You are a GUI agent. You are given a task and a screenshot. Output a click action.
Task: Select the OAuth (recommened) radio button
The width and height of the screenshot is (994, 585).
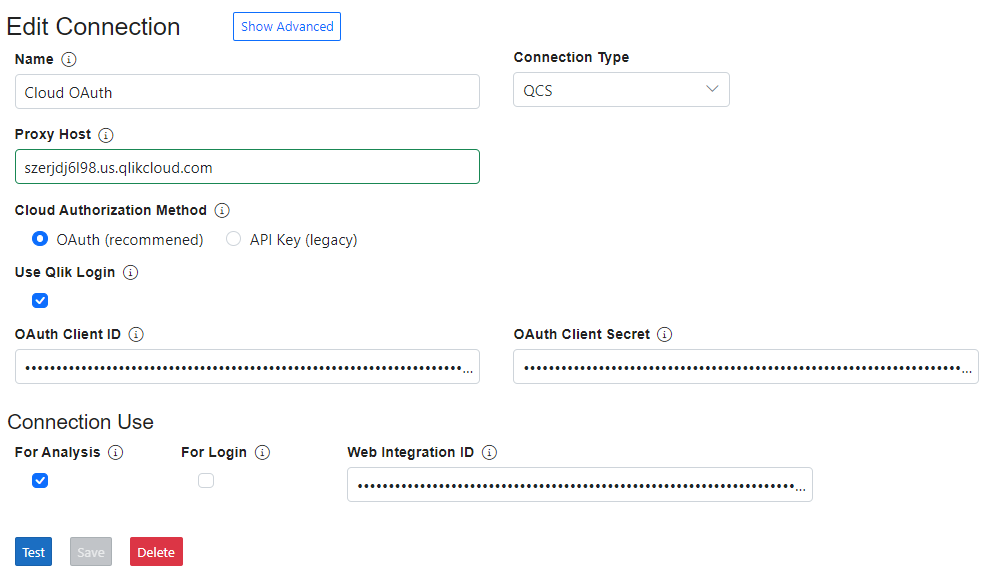coord(40,240)
